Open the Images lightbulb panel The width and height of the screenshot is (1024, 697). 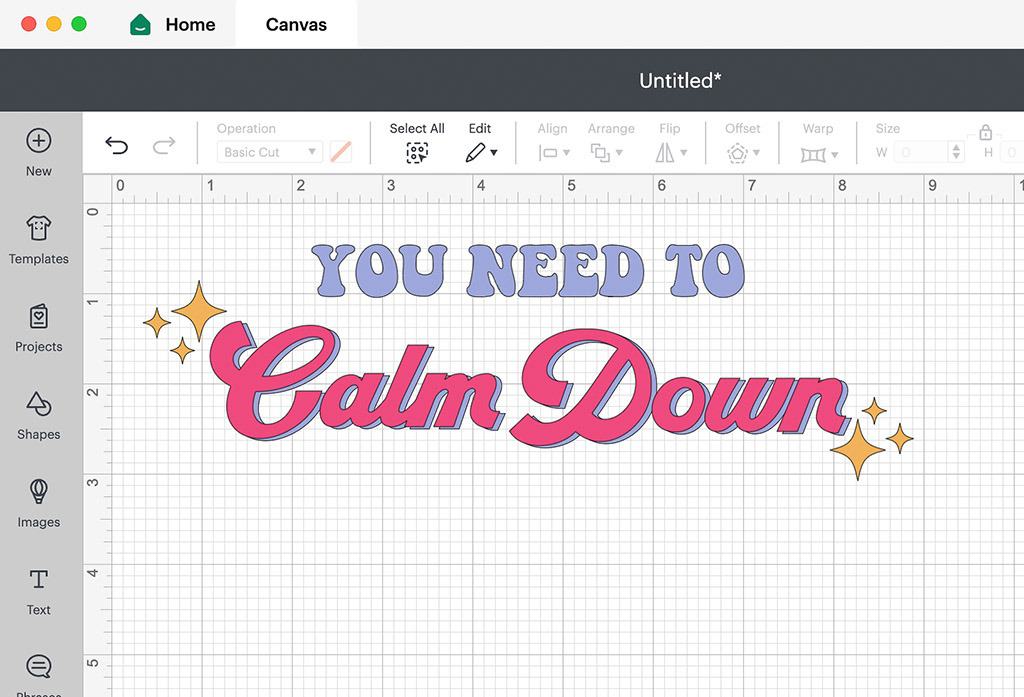[x=39, y=491]
